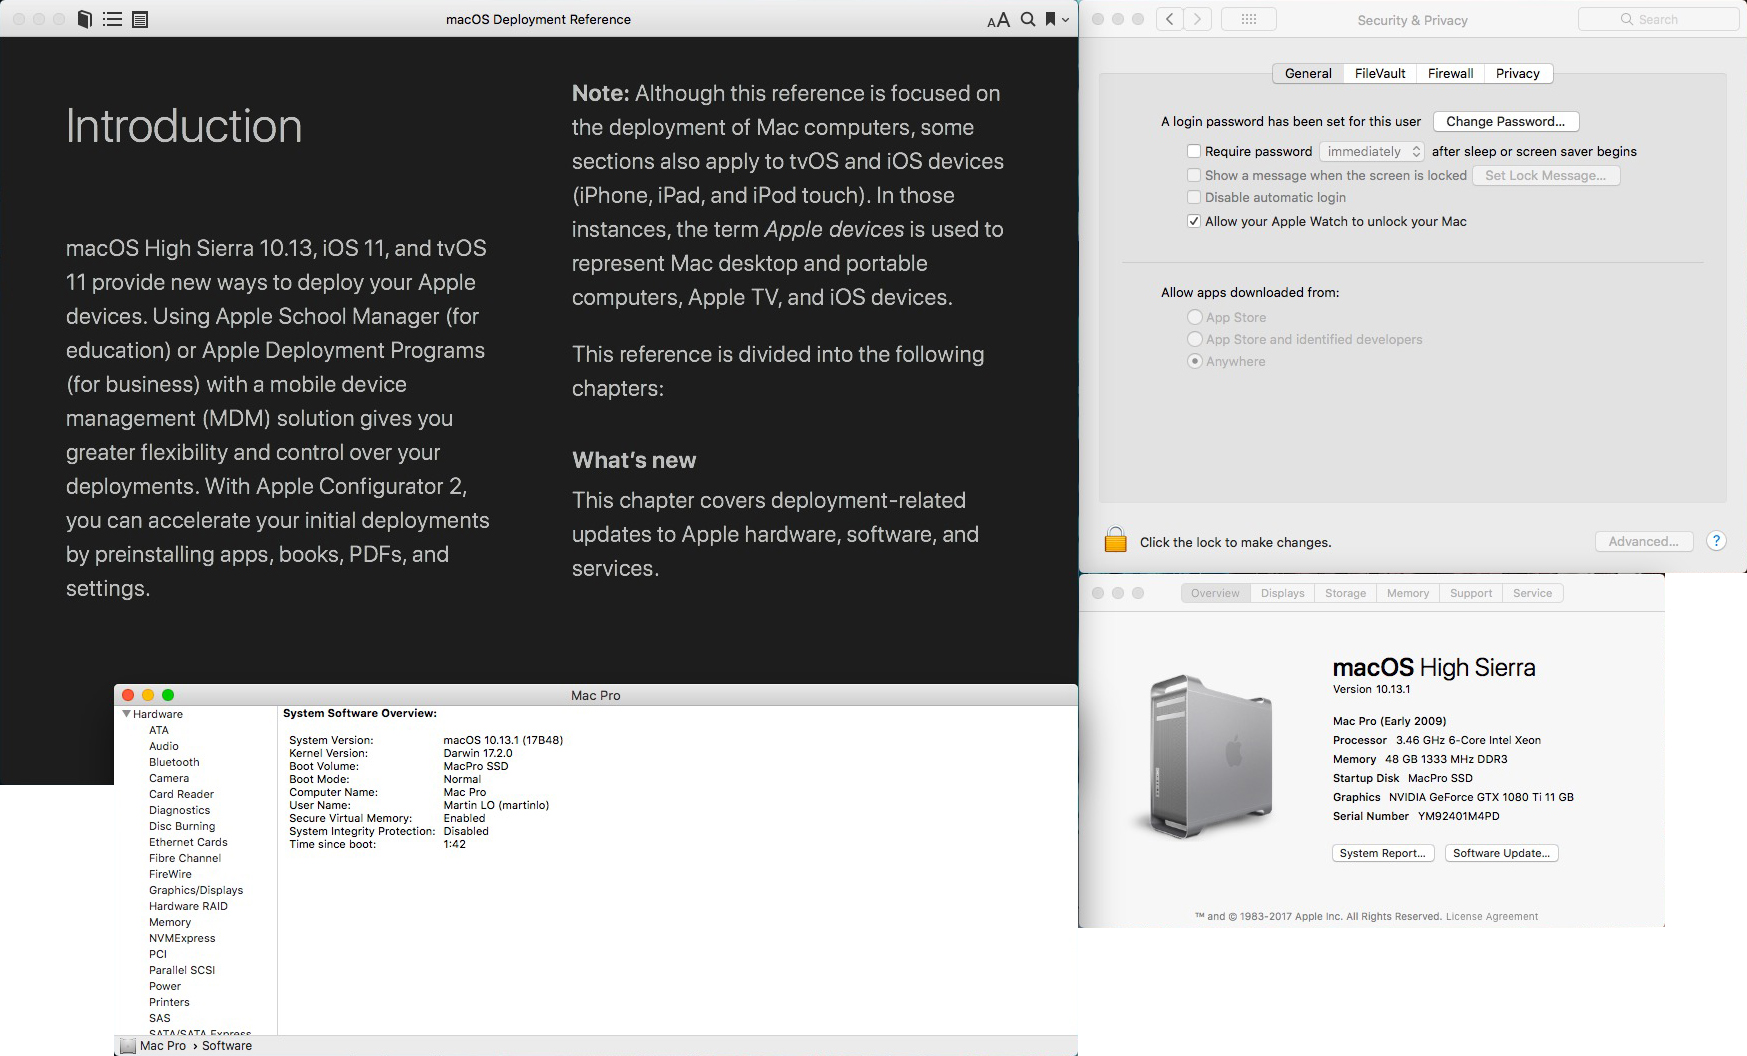Click the Change Password button
The image size is (1747, 1056).
click(1505, 121)
